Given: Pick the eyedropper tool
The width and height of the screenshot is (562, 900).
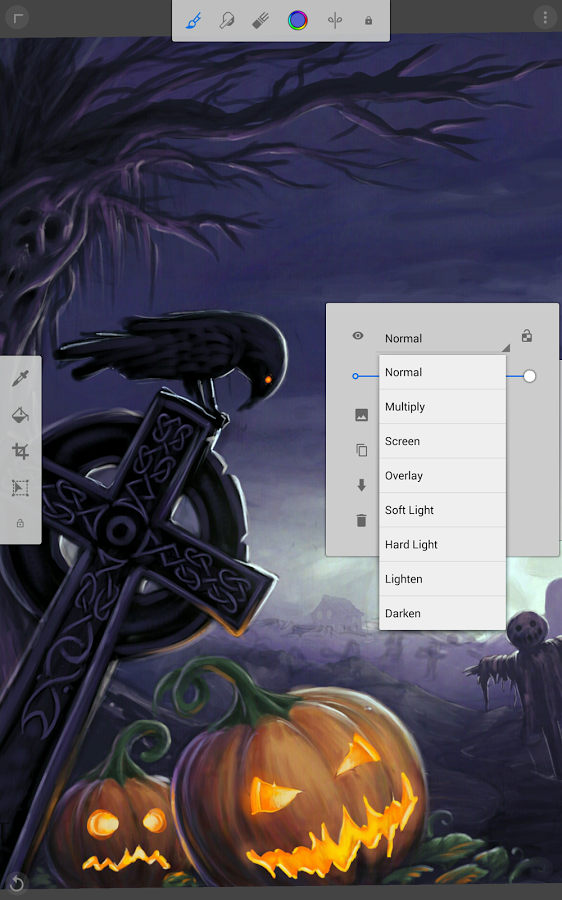Looking at the screenshot, I should pyautogui.click(x=20, y=379).
